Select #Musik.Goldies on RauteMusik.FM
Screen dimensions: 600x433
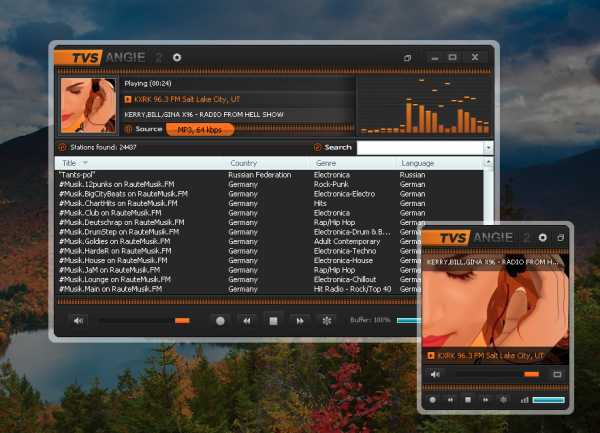click(236, 242)
